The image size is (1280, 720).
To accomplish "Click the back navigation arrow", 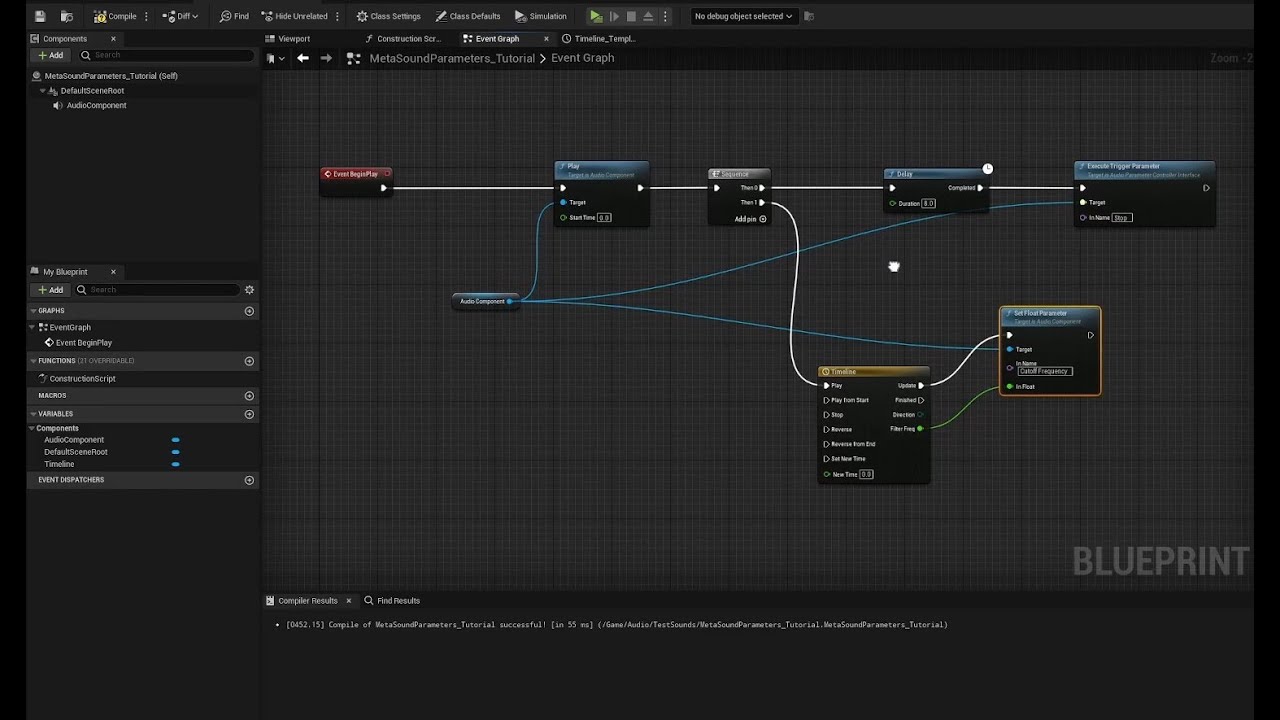I will (302, 58).
